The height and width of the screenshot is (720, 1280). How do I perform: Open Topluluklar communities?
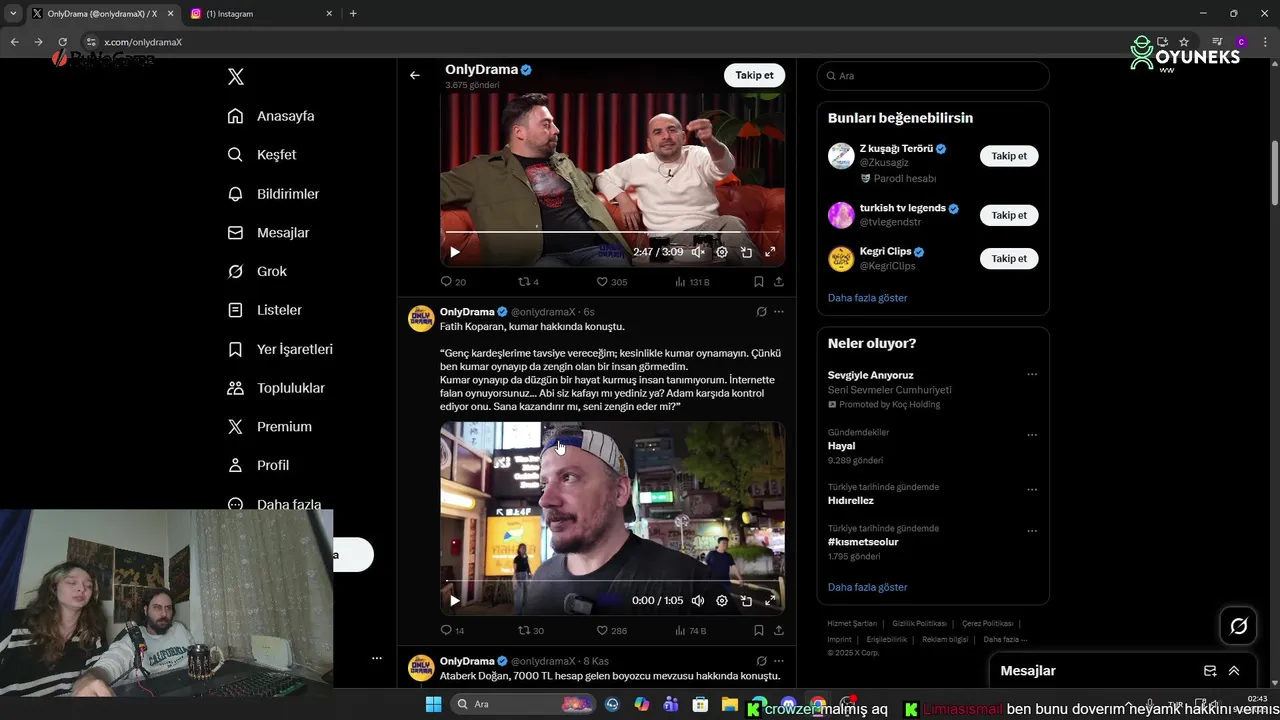276,388
